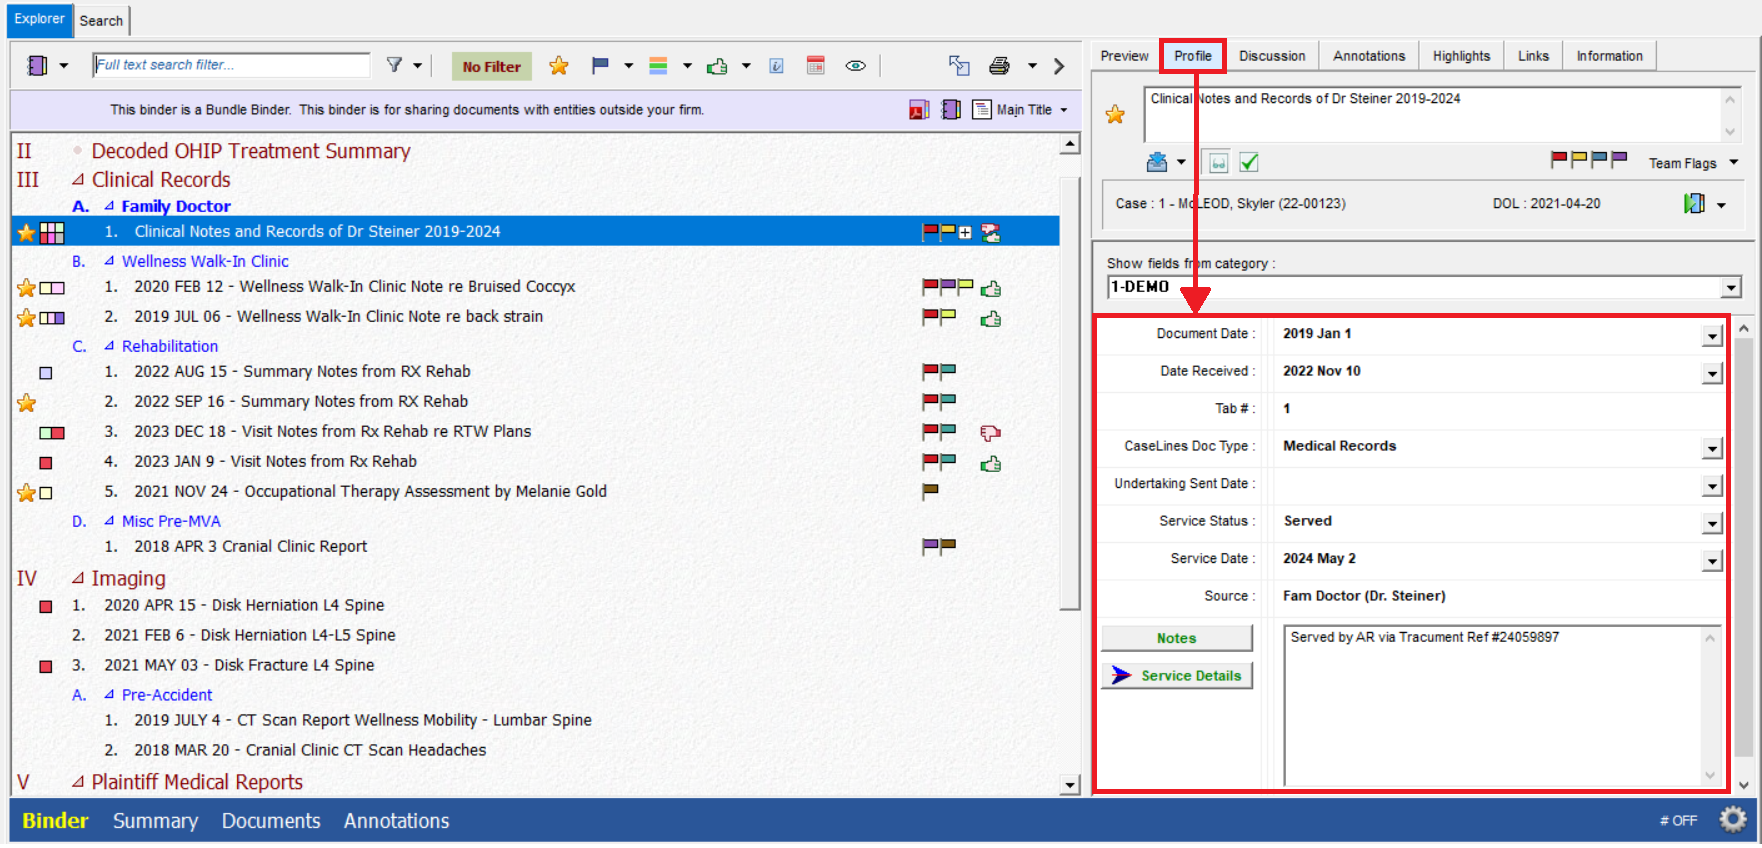Click the Full text search filter field
Viewport: 1762px width, 848px height.
coord(231,65)
